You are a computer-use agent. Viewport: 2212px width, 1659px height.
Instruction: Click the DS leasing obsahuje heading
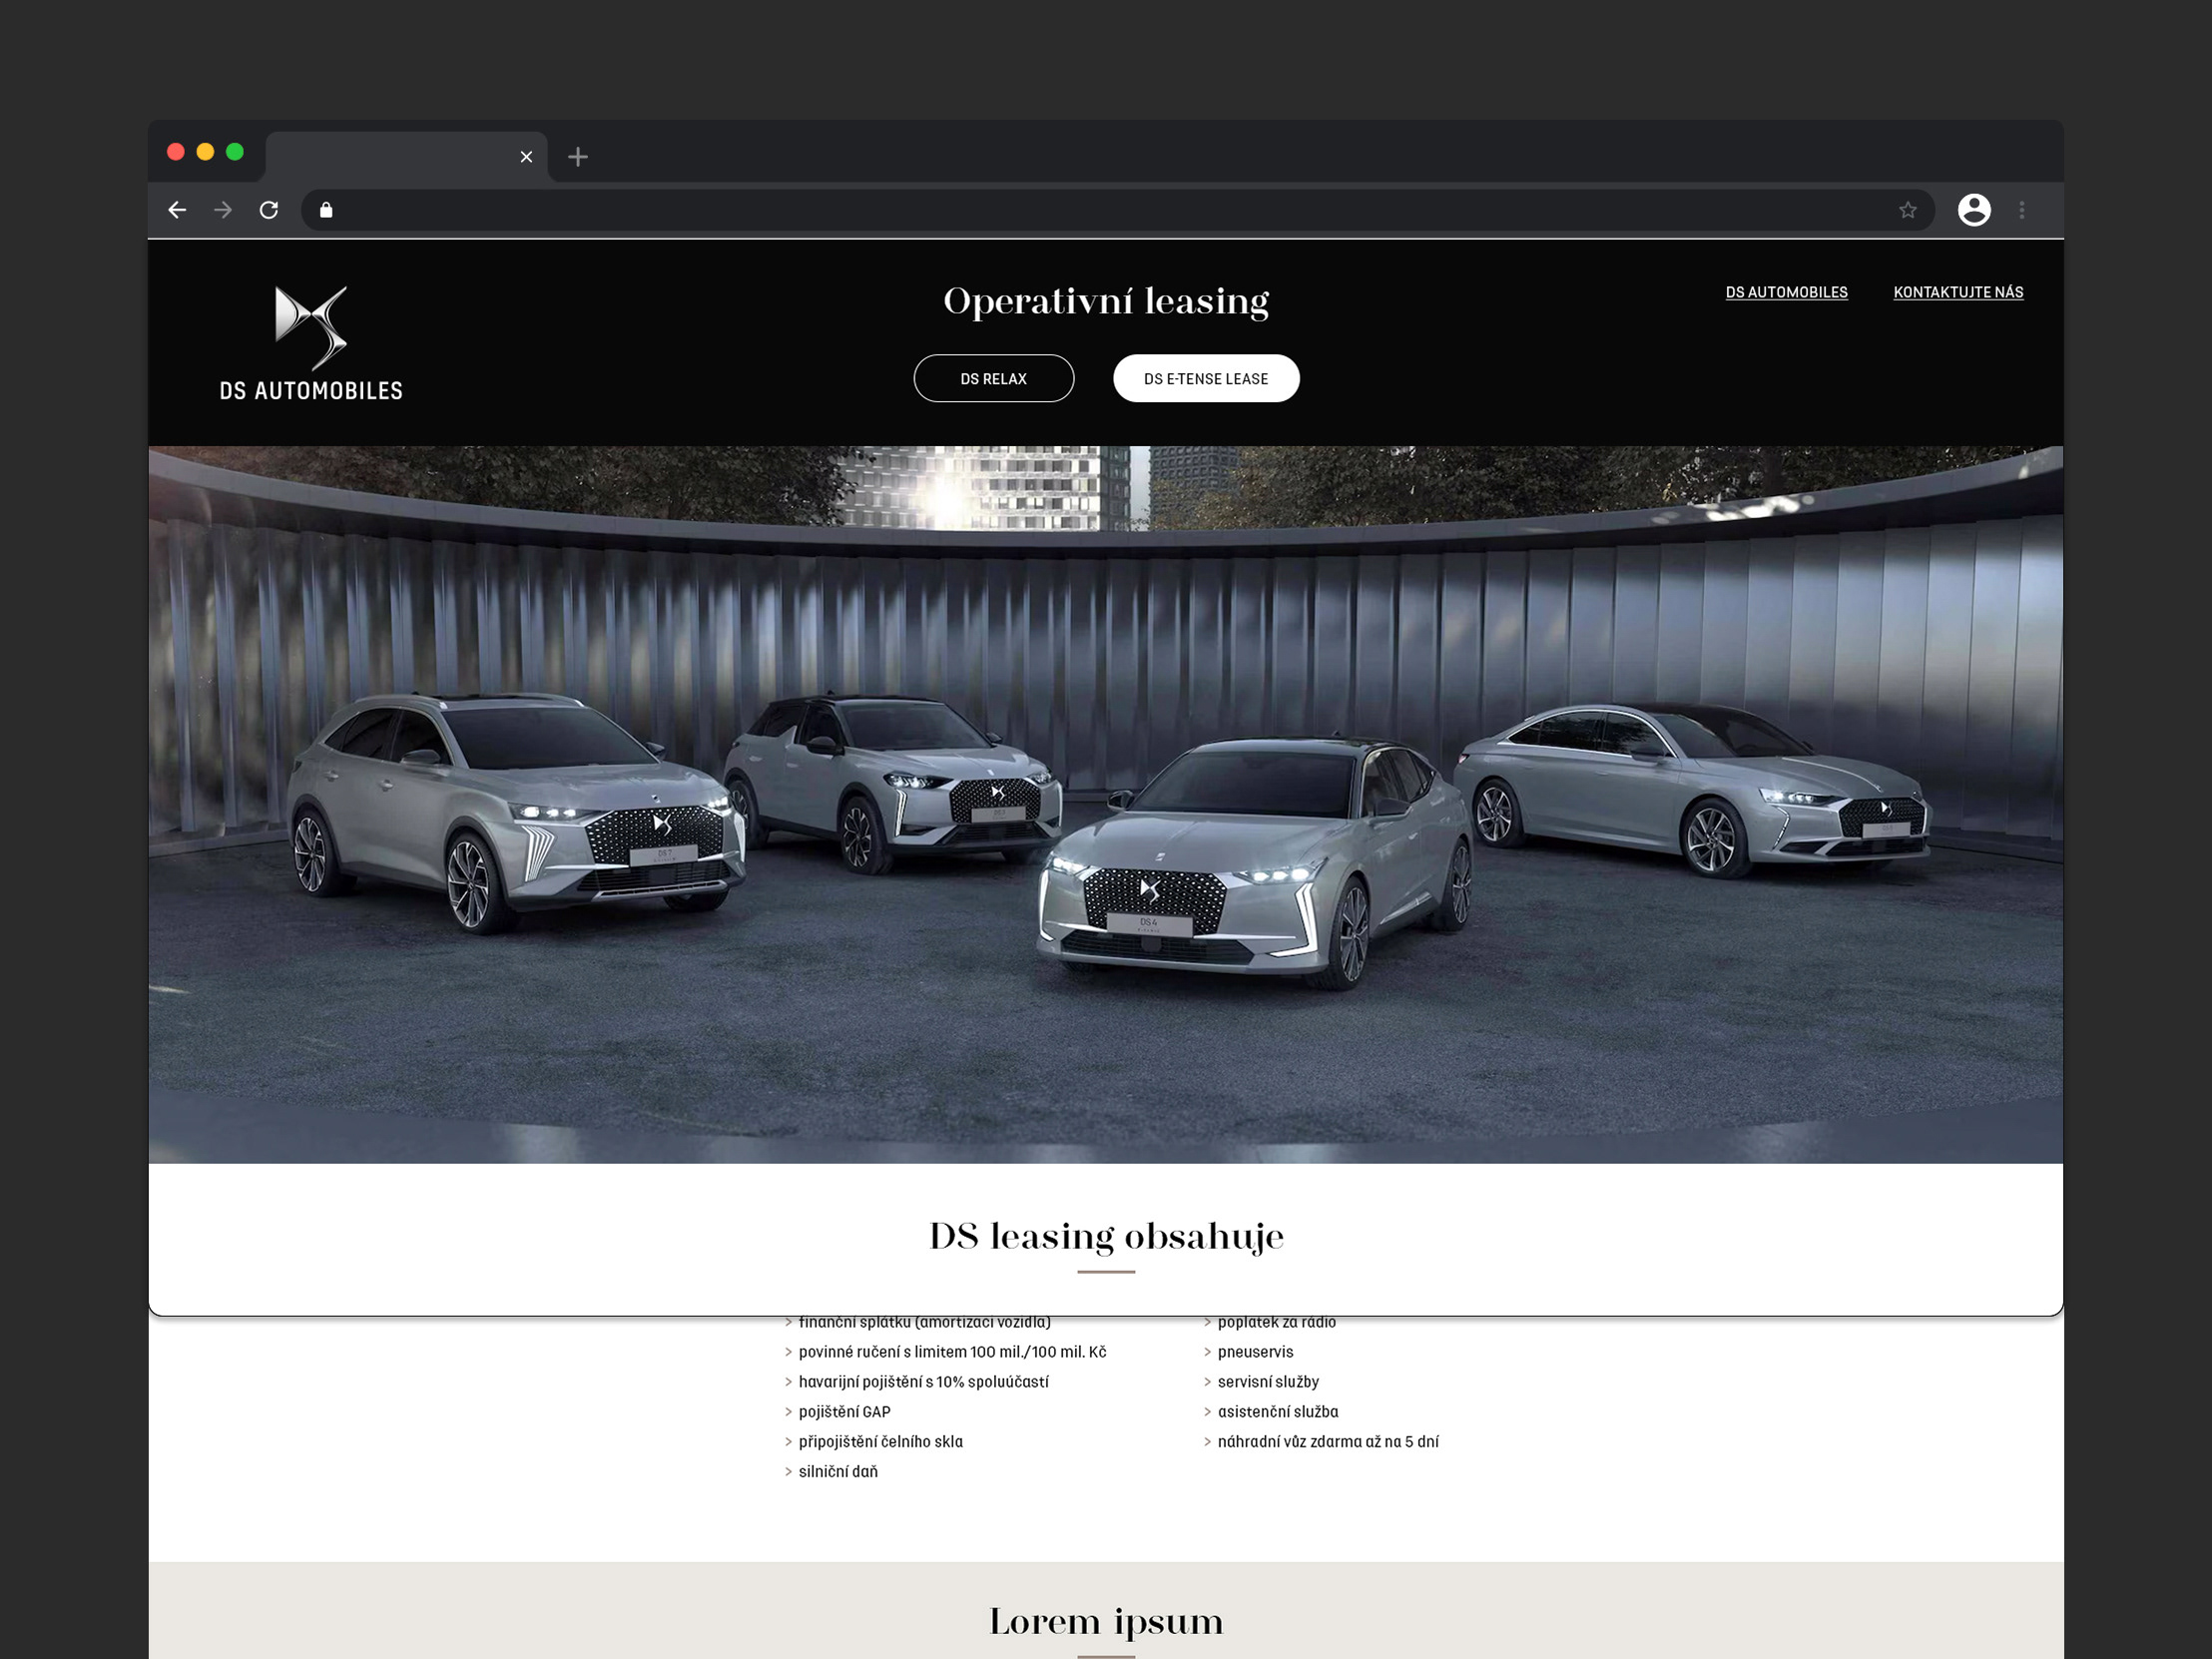click(1106, 1236)
